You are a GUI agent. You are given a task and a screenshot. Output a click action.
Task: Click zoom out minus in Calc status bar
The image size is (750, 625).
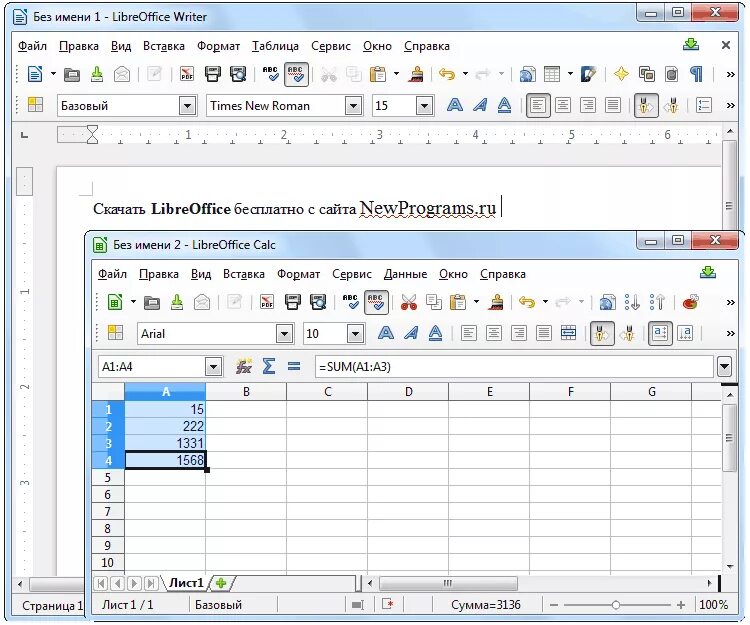(554, 605)
